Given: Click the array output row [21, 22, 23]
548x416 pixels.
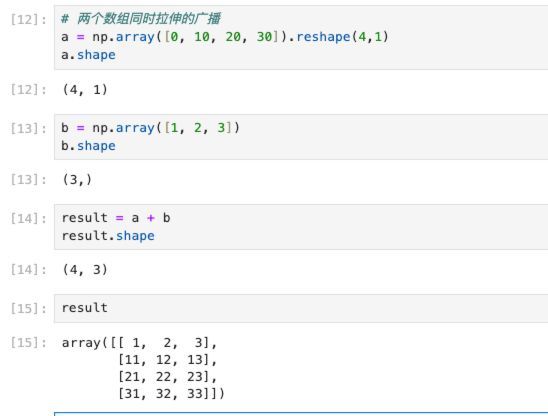Looking at the screenshot, I should [168, 377].
